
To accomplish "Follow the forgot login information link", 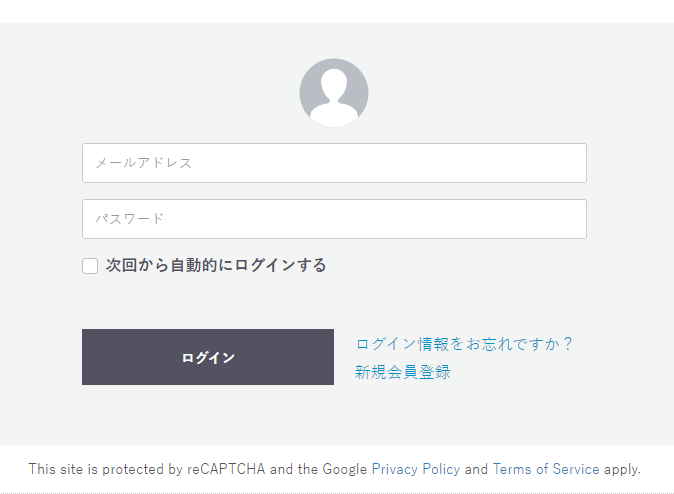I will click(464, 344).
